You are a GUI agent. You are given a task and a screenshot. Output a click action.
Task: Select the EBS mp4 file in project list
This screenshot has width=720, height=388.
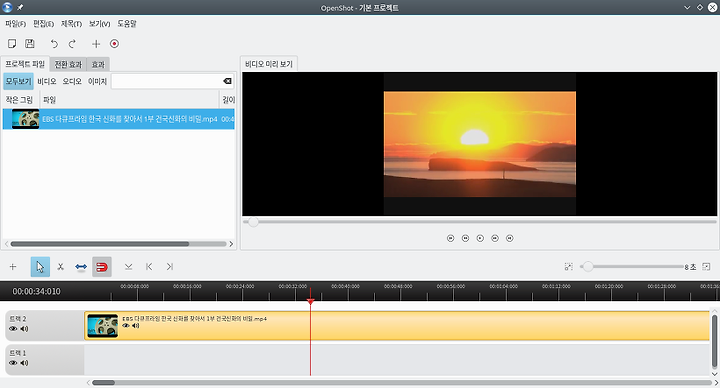point(118,119)
